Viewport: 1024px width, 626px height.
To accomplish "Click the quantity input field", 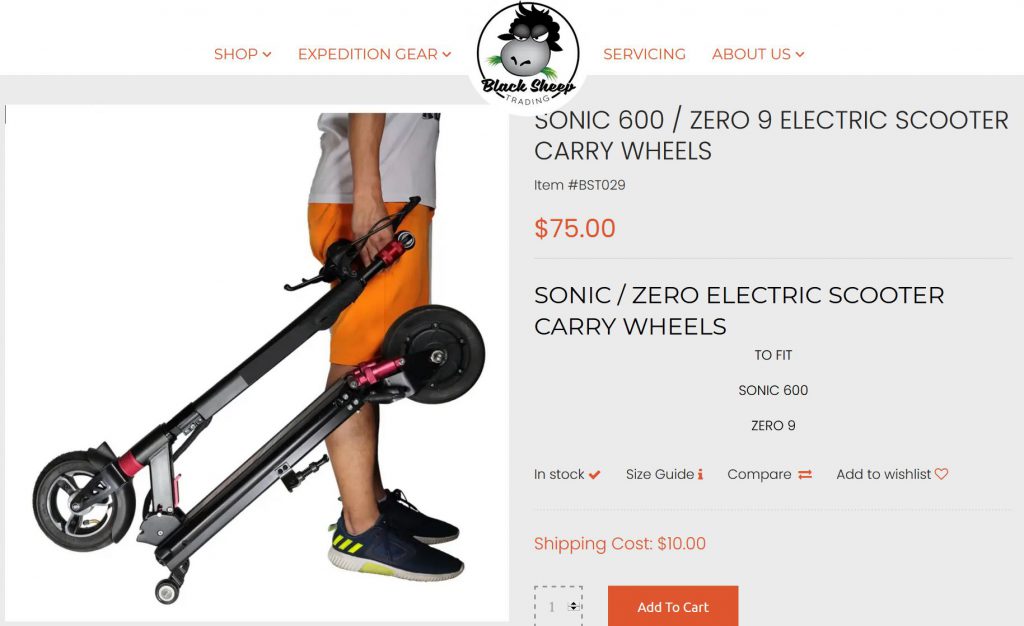I will click(558, 606).
